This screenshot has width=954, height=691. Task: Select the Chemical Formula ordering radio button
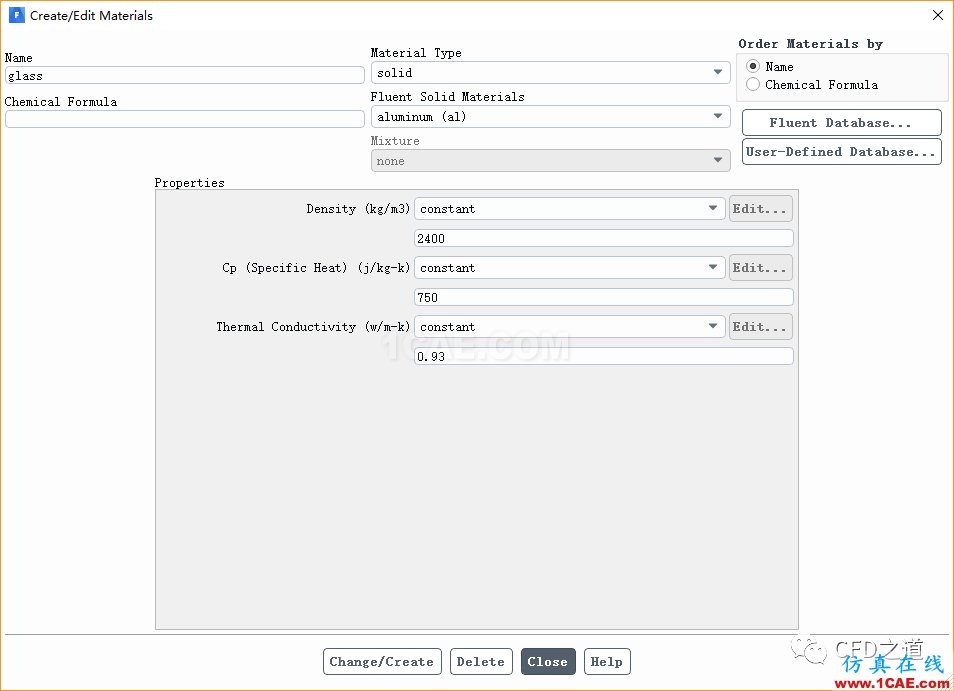tap(753, 85)
